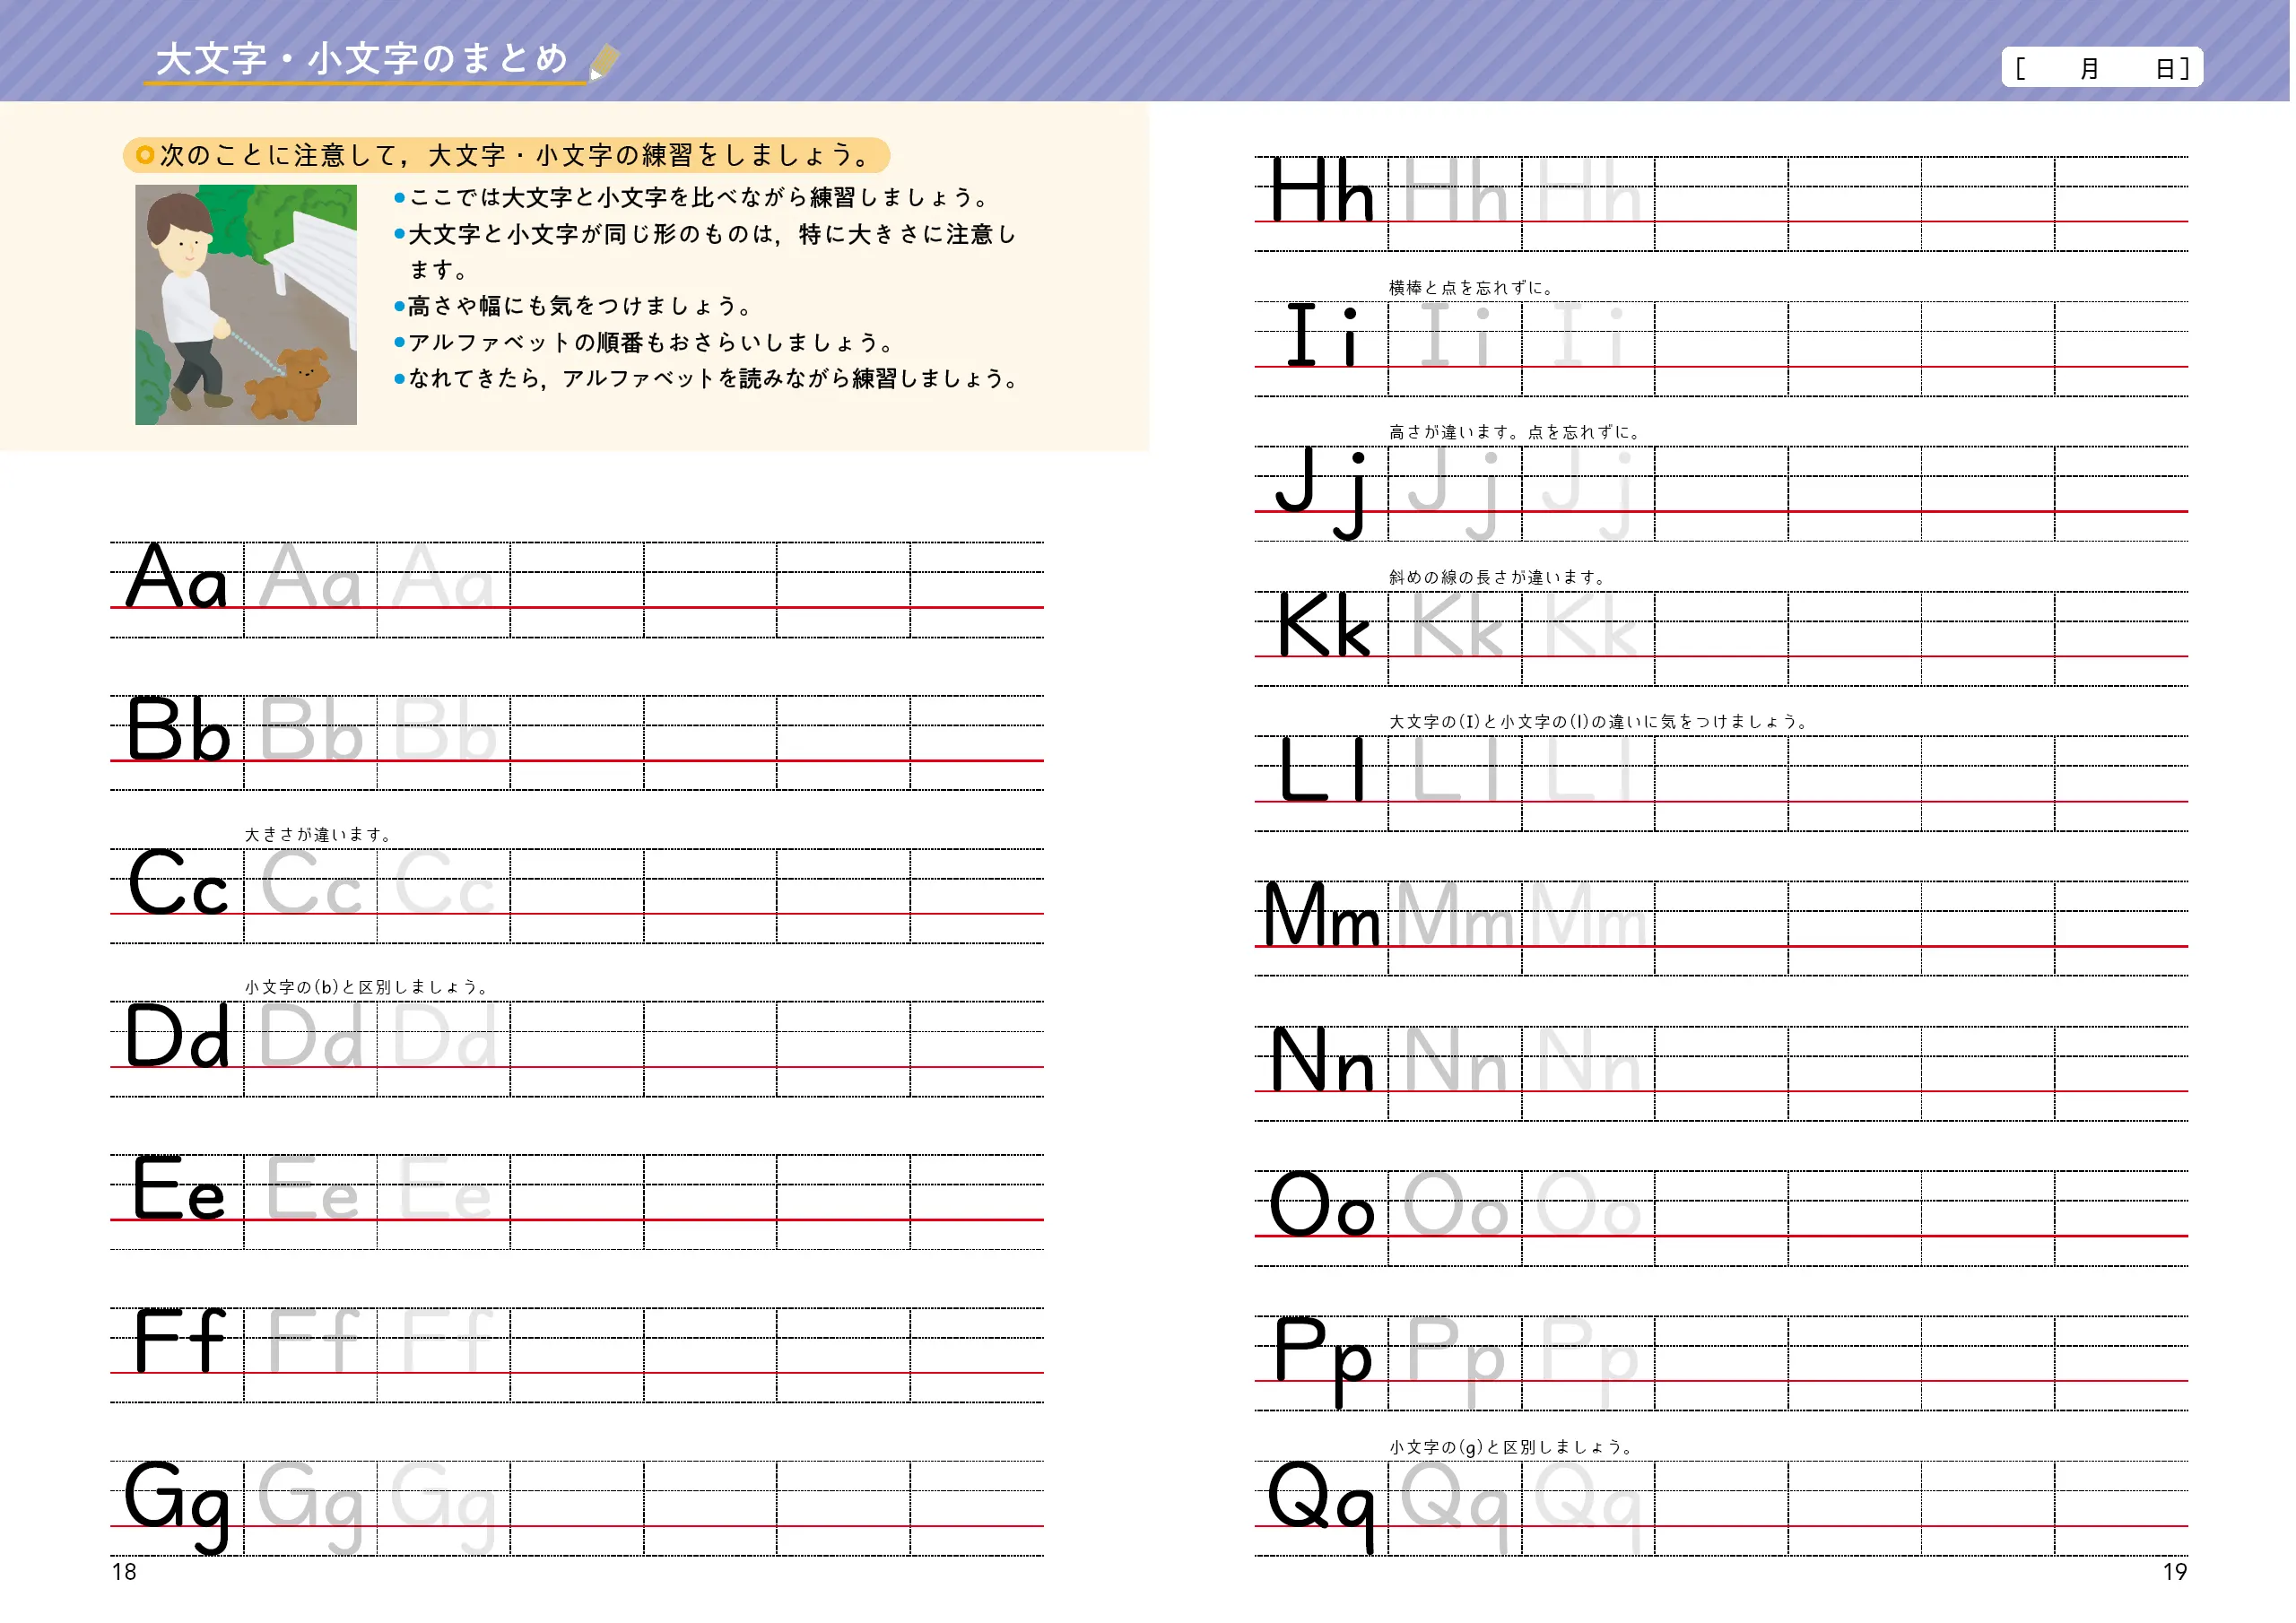Click the black model letters Bb

click(x=179, y=729)
